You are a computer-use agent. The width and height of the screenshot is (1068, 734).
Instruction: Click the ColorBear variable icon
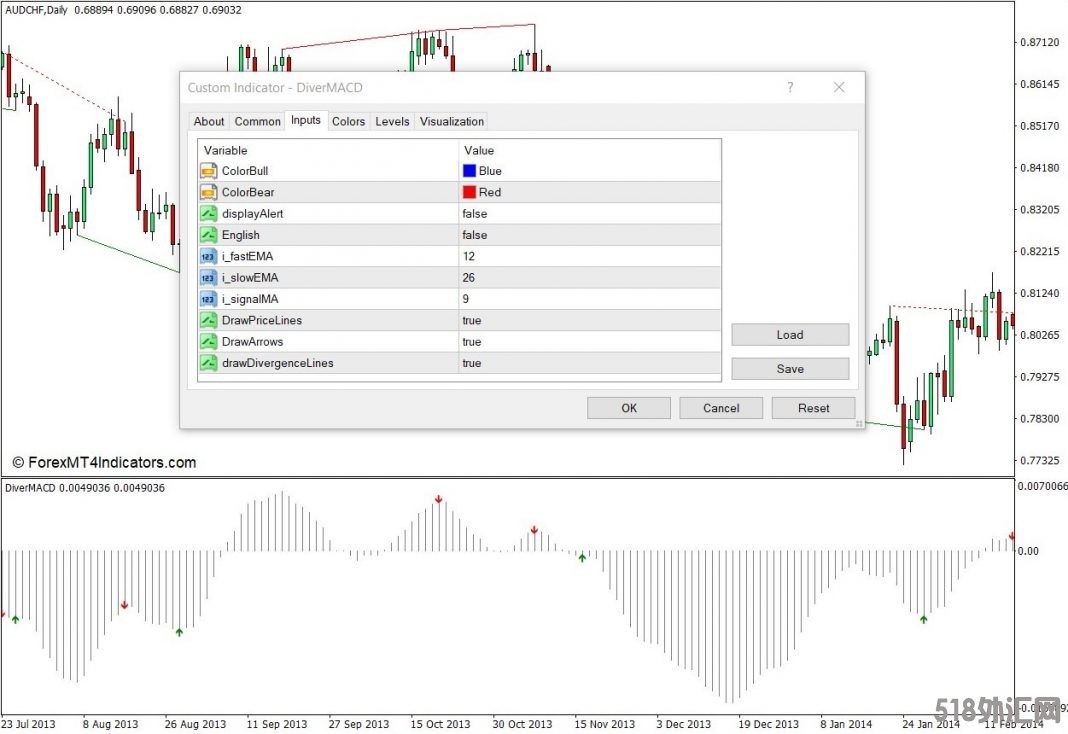pos(208,192)
